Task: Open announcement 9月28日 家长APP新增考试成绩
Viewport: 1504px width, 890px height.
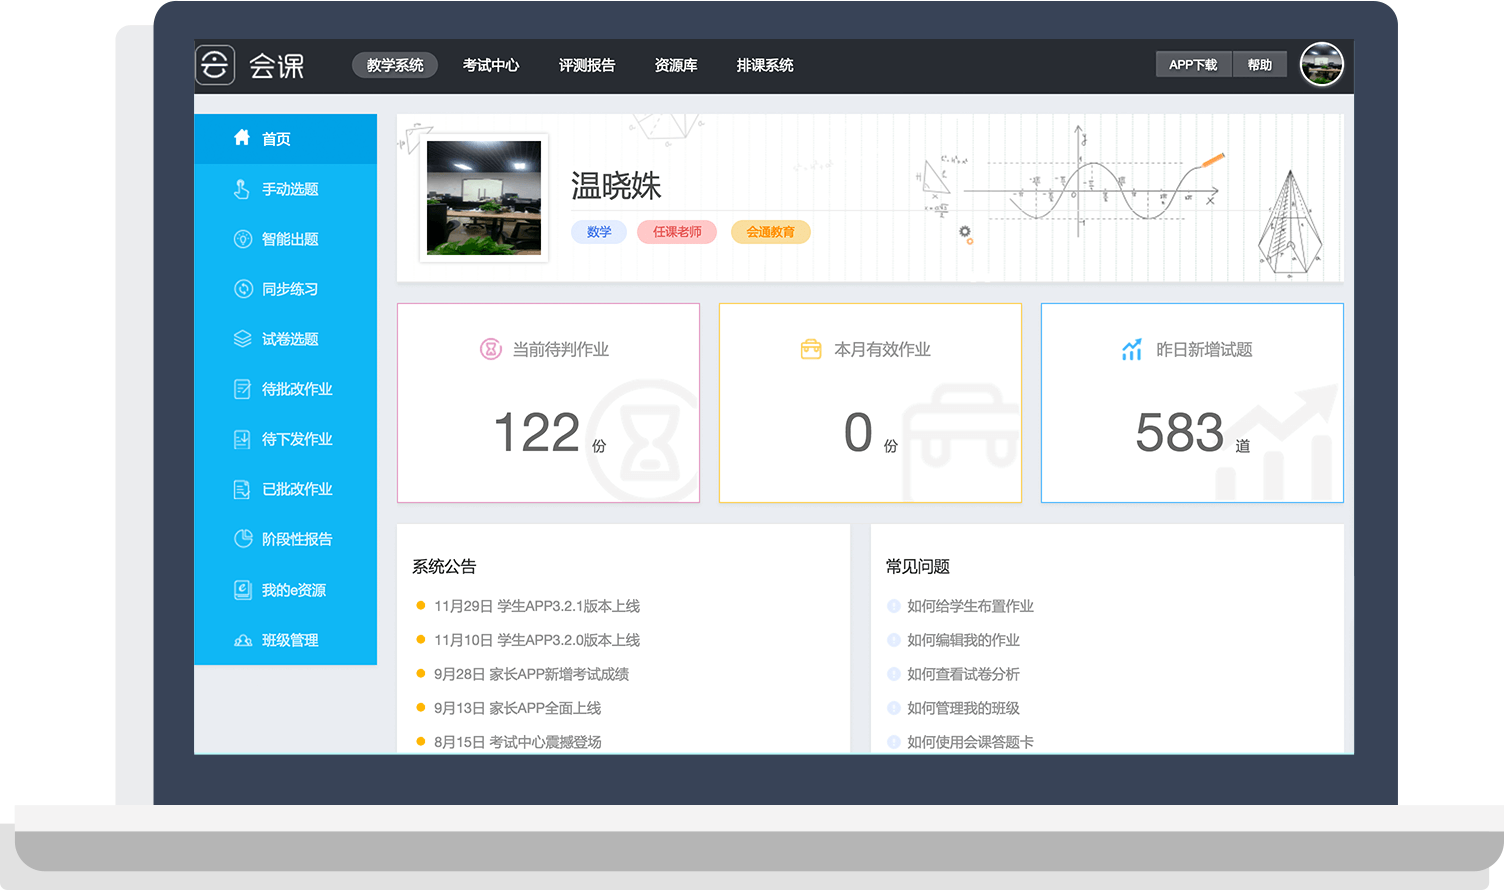Action: click(x=531, y=674)
